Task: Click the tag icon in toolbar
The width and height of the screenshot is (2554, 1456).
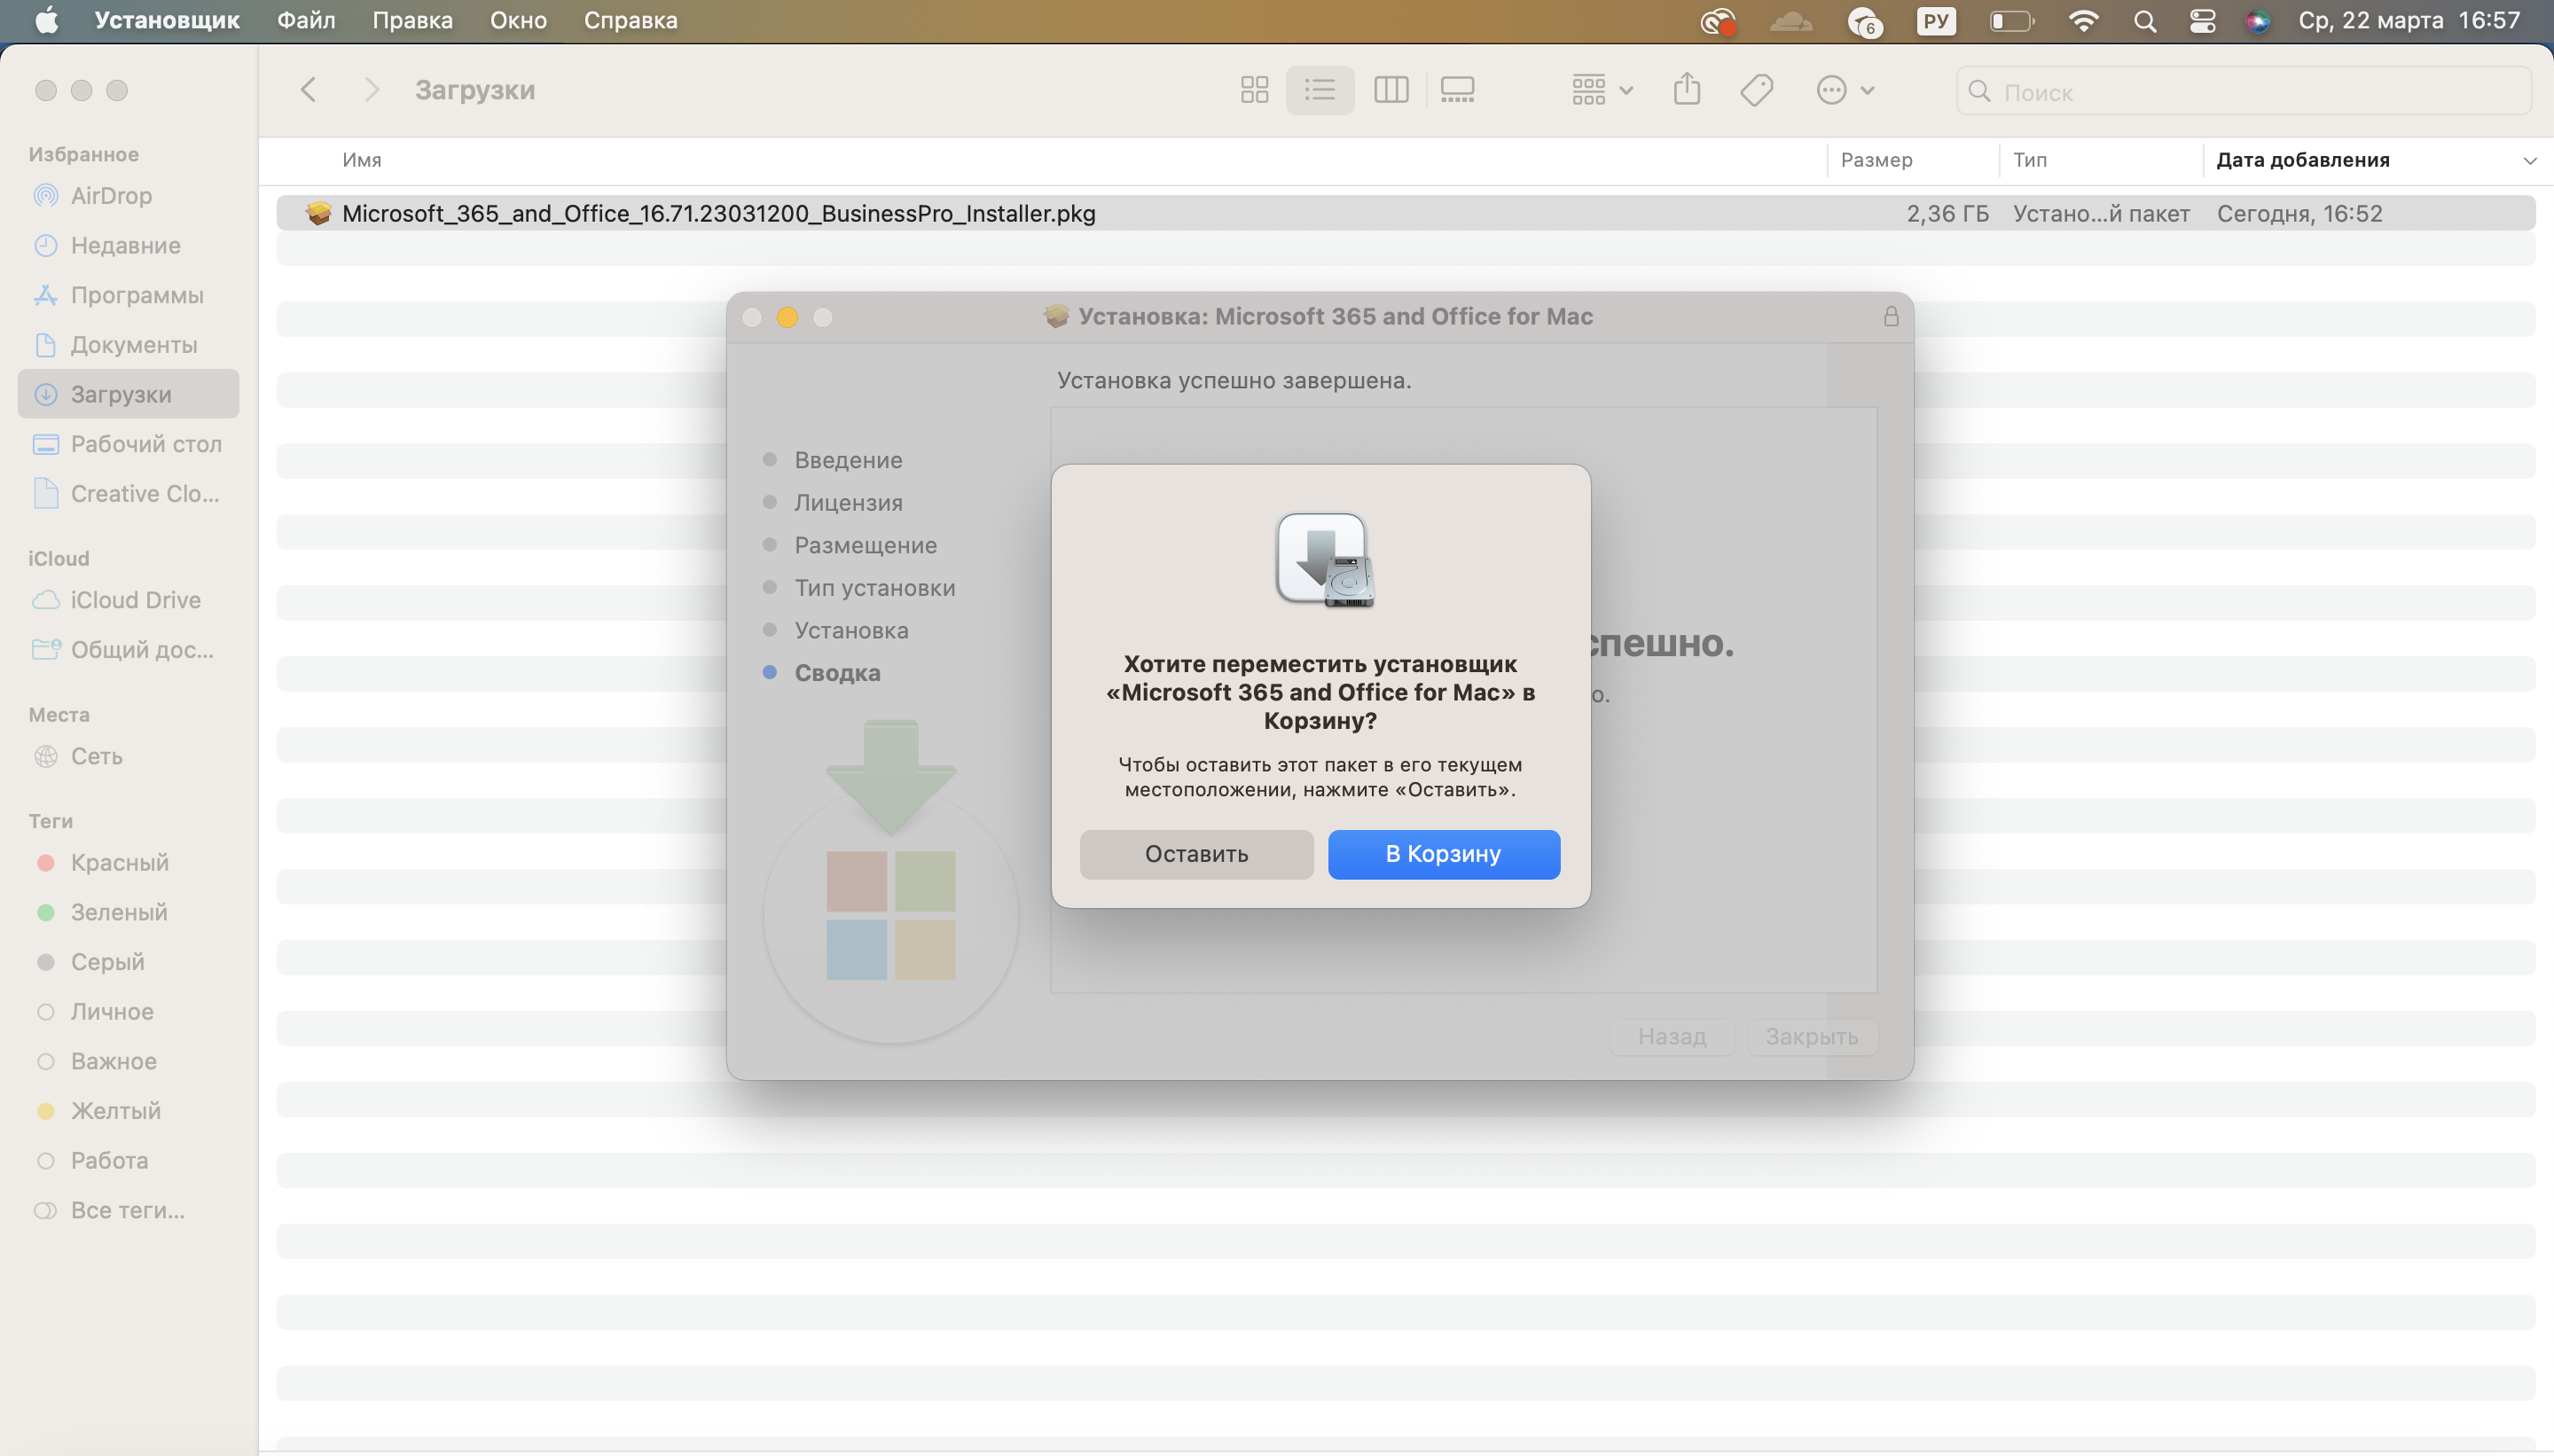Action: pos(1756,90)
